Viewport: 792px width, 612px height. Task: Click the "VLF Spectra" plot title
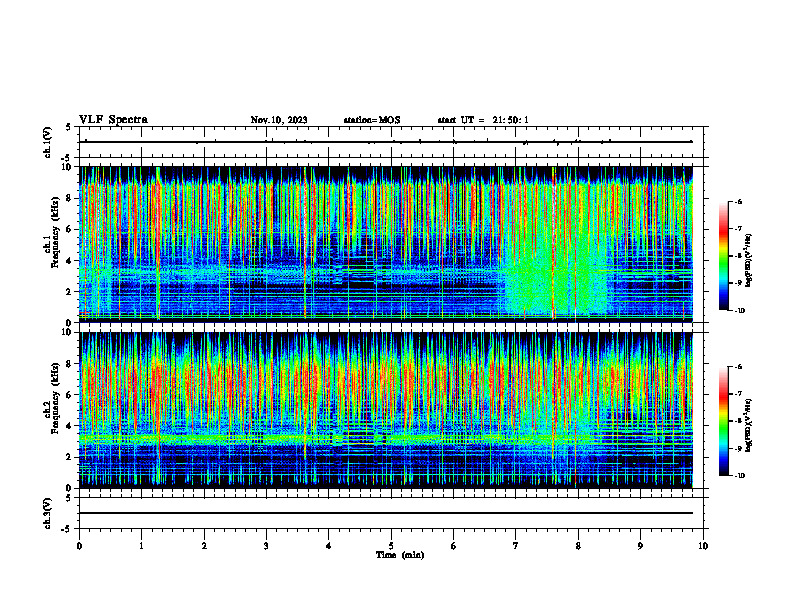click(113, 120)
